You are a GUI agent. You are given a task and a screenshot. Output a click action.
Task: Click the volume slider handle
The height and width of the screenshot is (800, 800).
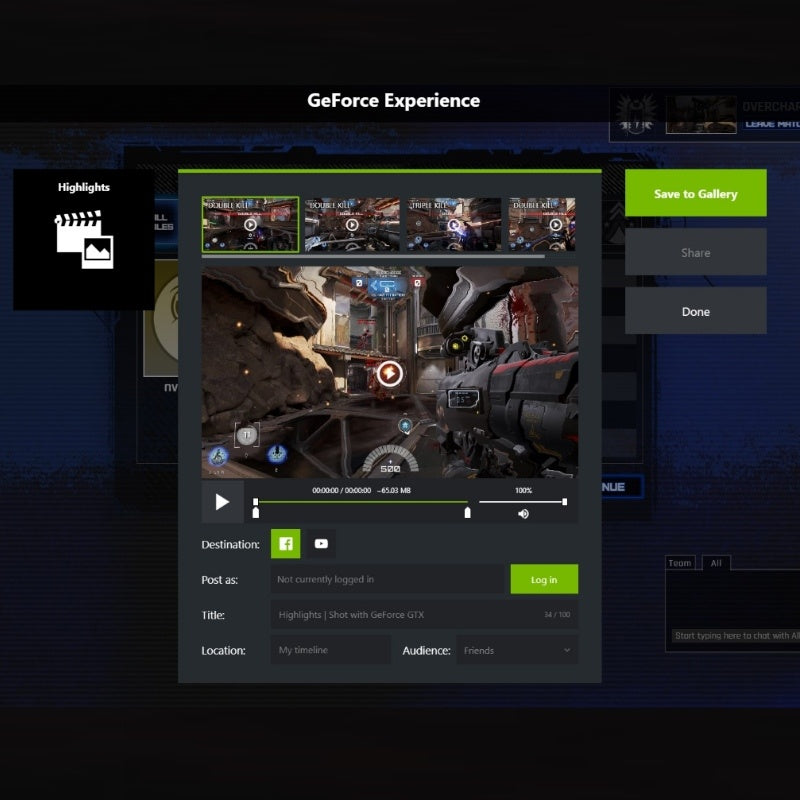point(564,502)
